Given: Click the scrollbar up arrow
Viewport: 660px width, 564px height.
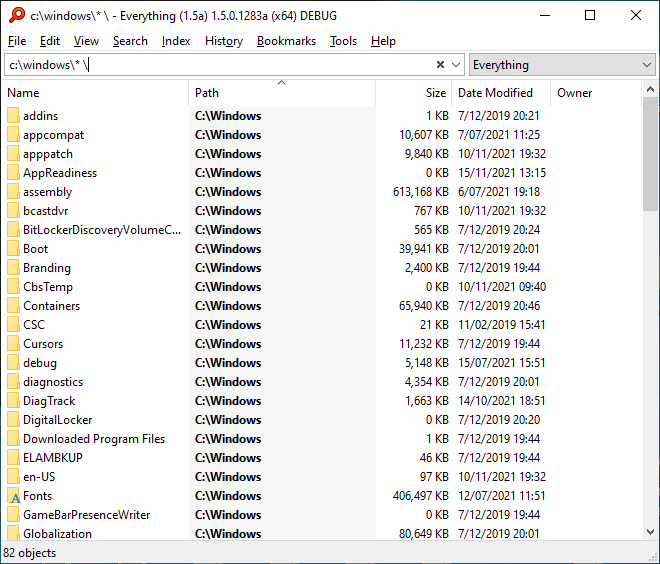Looking at the screenshot, I should pos(650,89).
